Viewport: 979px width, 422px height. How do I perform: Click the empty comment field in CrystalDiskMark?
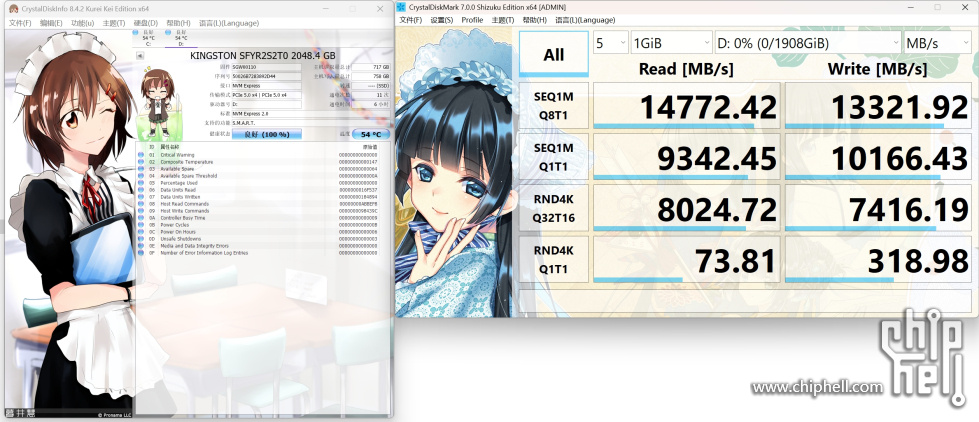[x=745, y=300]
